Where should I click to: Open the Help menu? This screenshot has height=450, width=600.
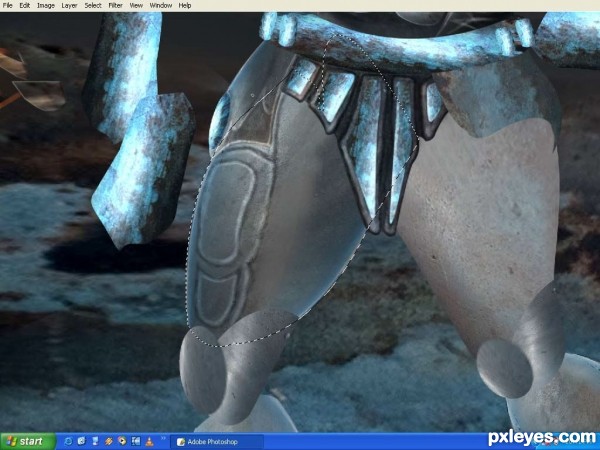[185, 5]
